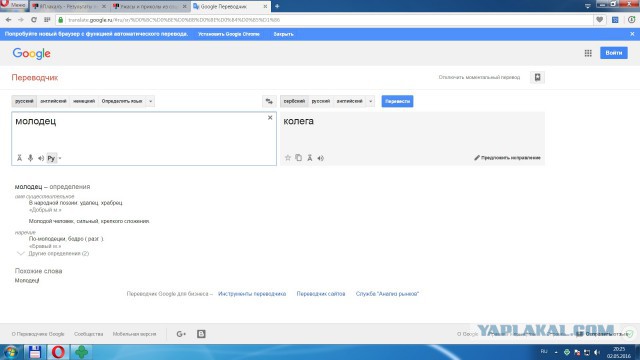
Task: Open the Переводчик heading link
Action: click(35, 78)
